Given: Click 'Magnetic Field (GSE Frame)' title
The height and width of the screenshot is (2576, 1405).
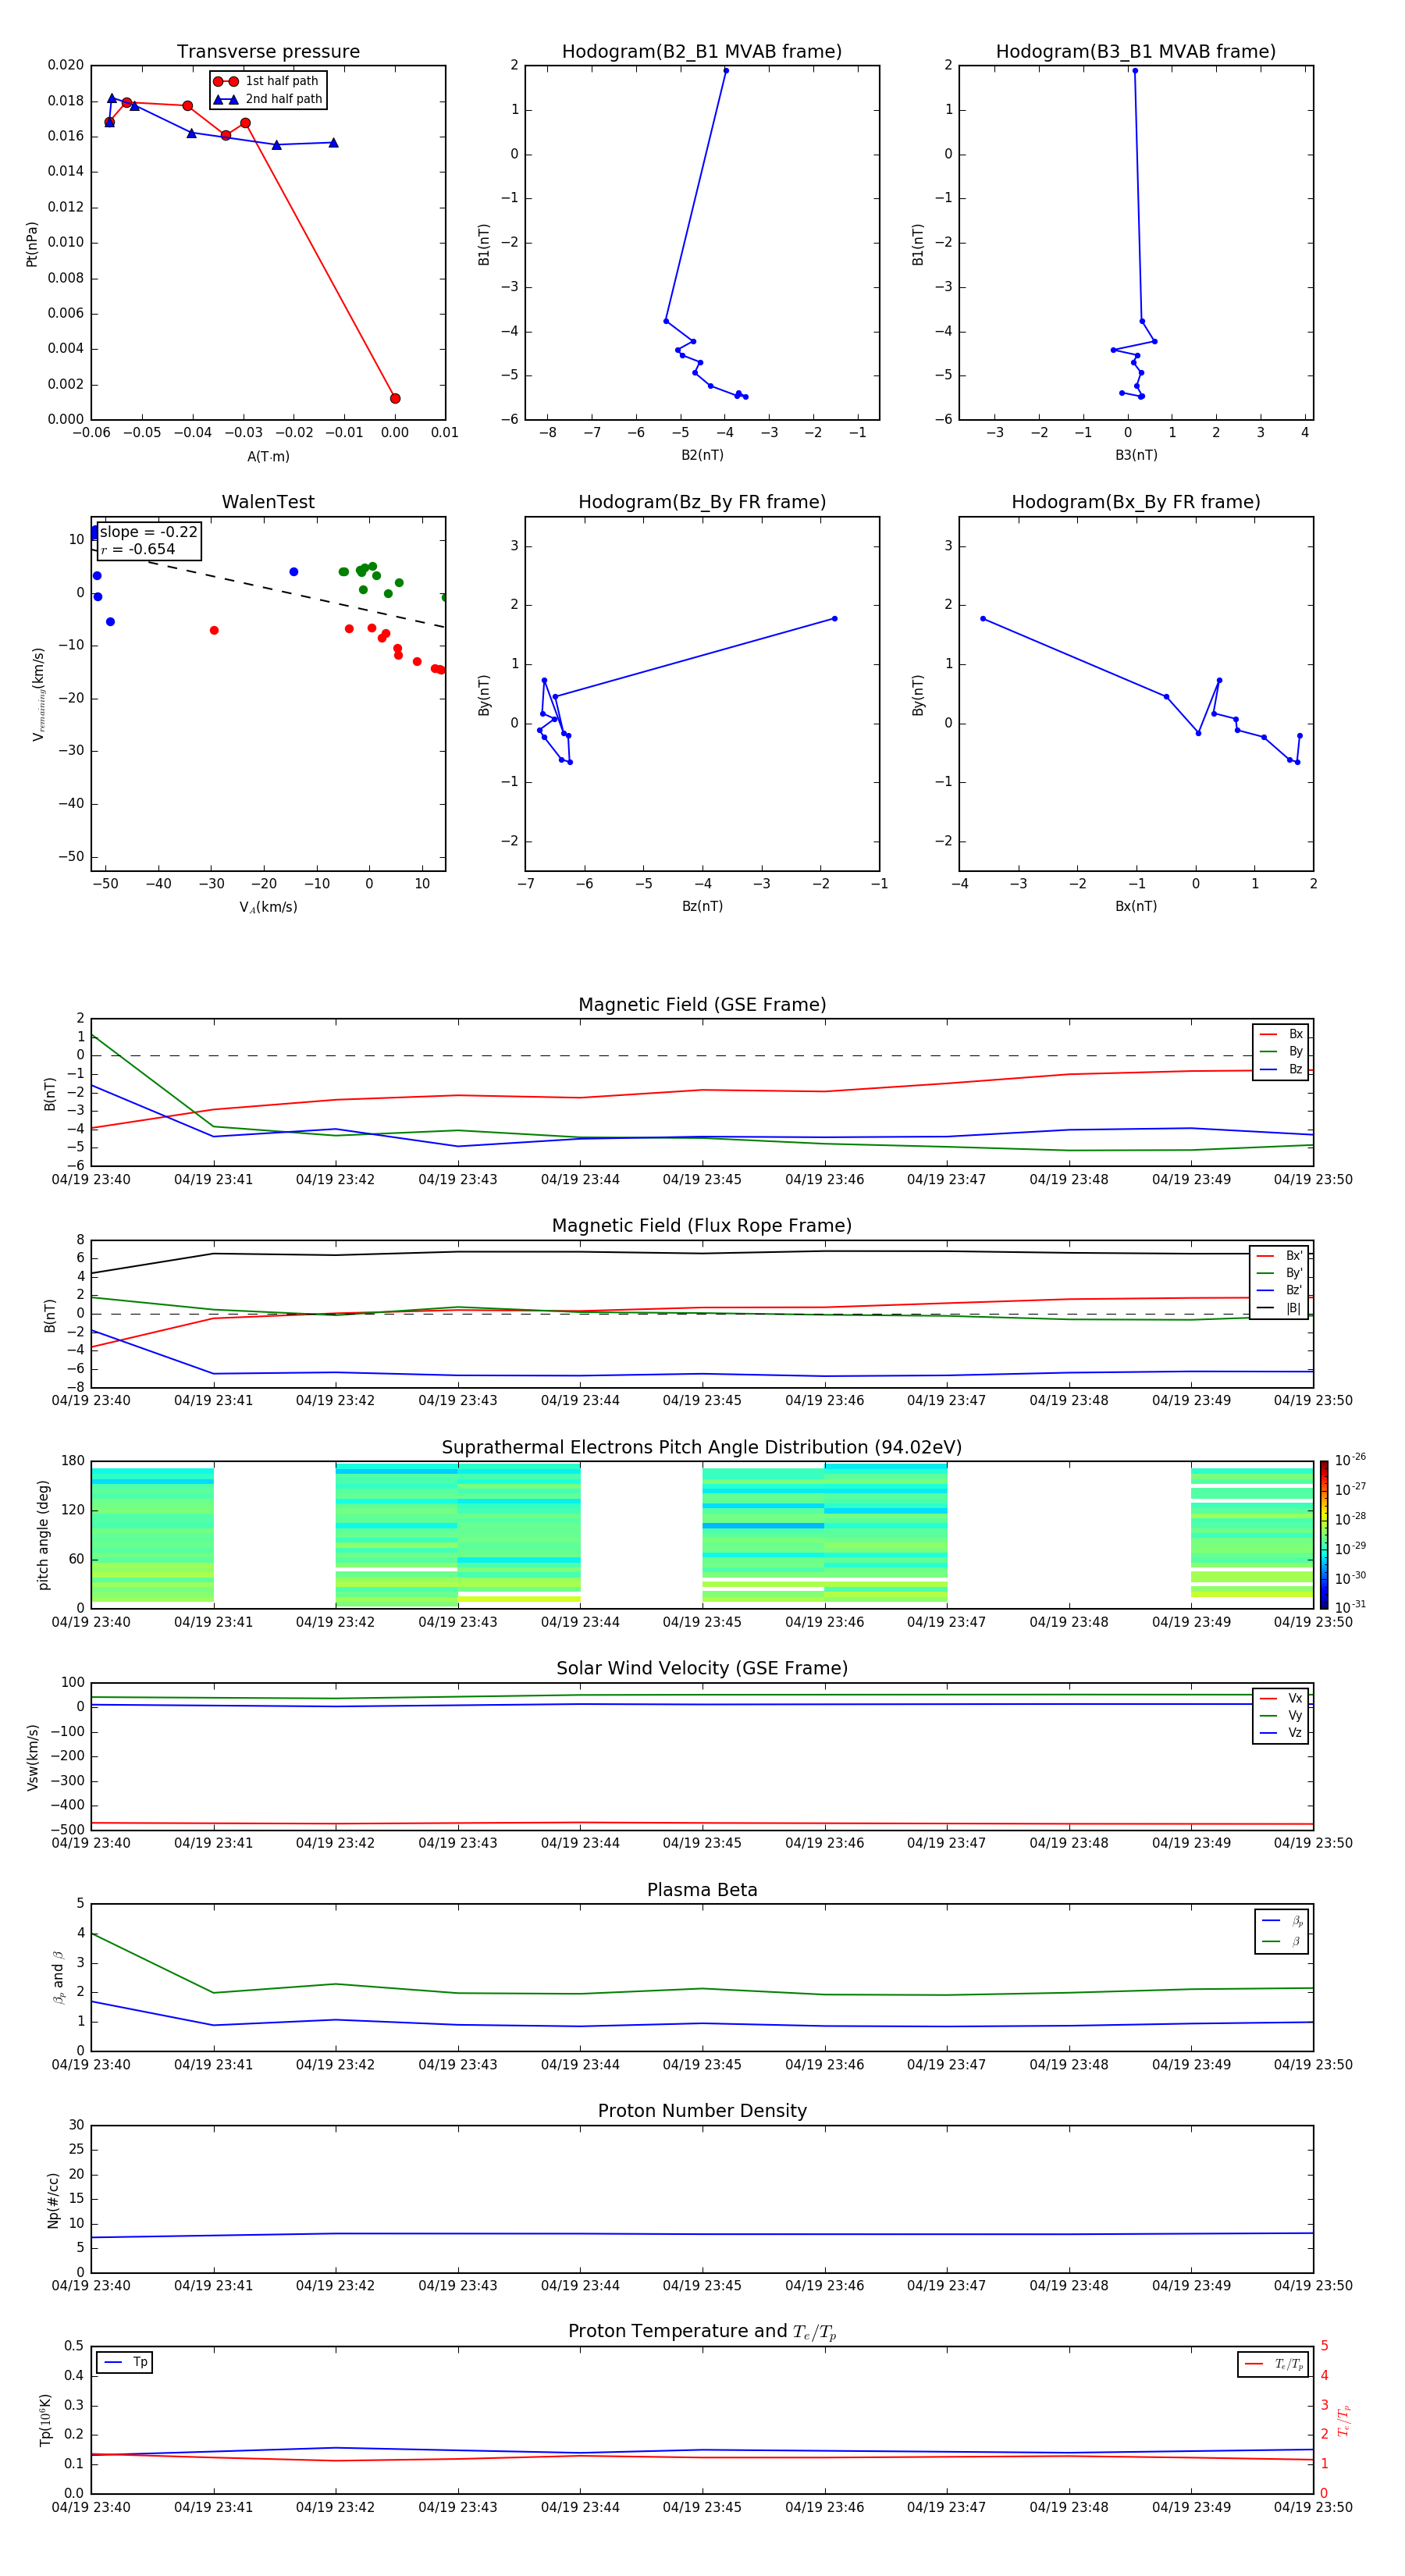Looking at the screenshot, I should point(702,1005).
